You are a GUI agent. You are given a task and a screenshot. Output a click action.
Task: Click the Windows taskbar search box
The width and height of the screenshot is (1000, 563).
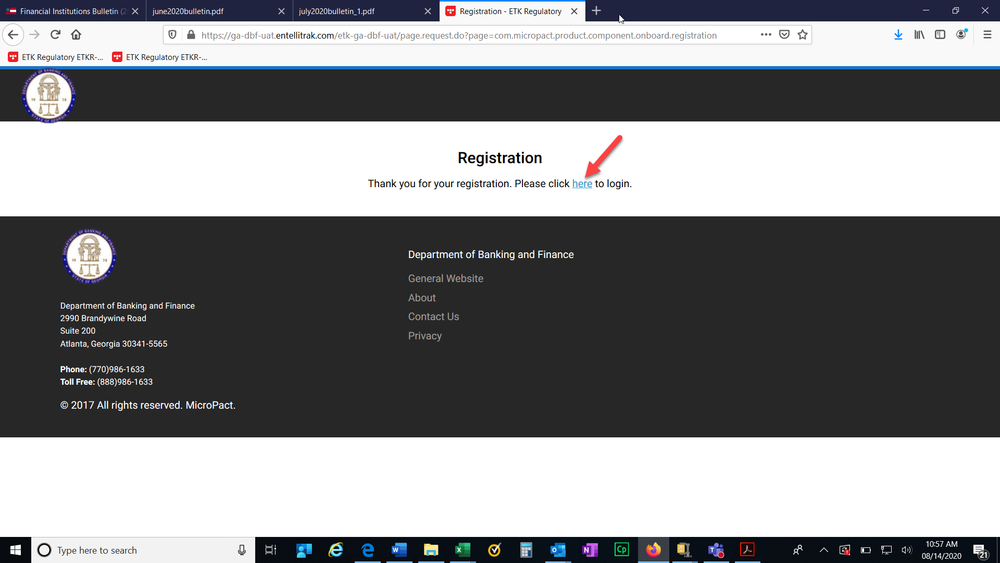point(140,550)
